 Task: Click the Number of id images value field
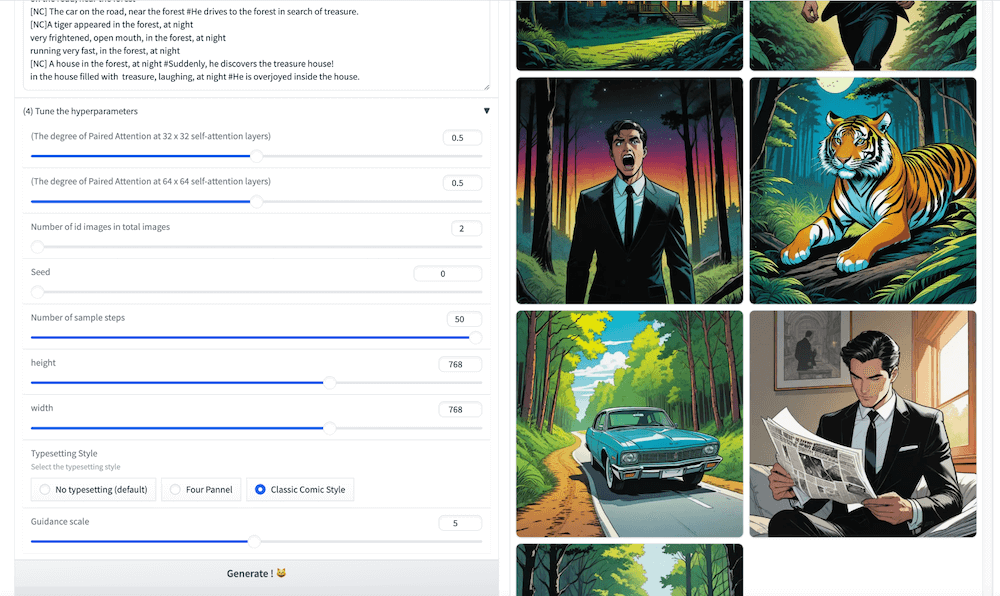465,228
